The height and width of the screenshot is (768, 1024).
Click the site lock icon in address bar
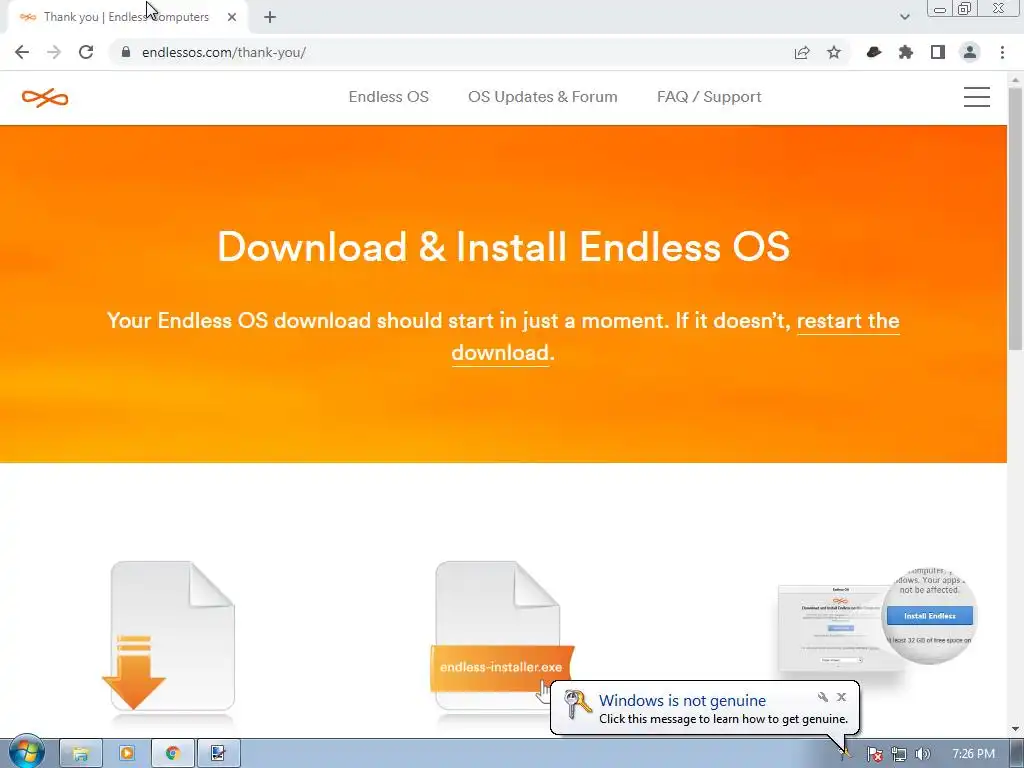(126, 52)
